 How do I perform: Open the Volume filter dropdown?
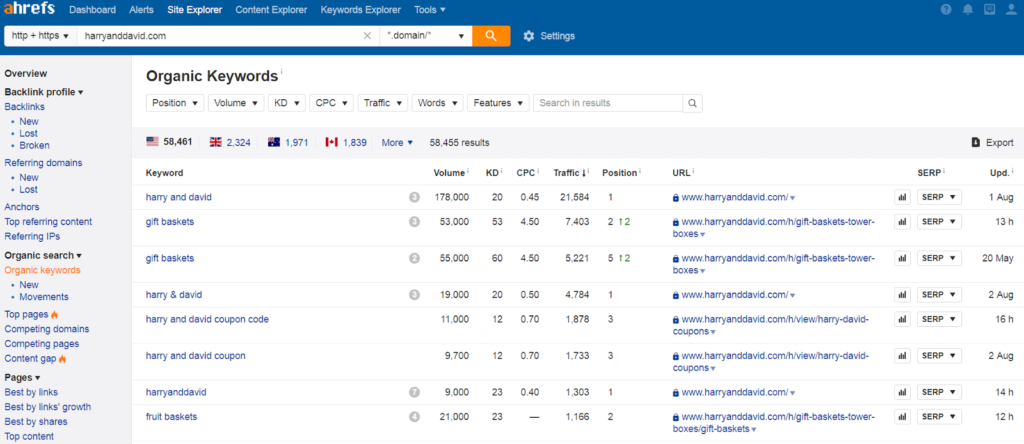236,103
